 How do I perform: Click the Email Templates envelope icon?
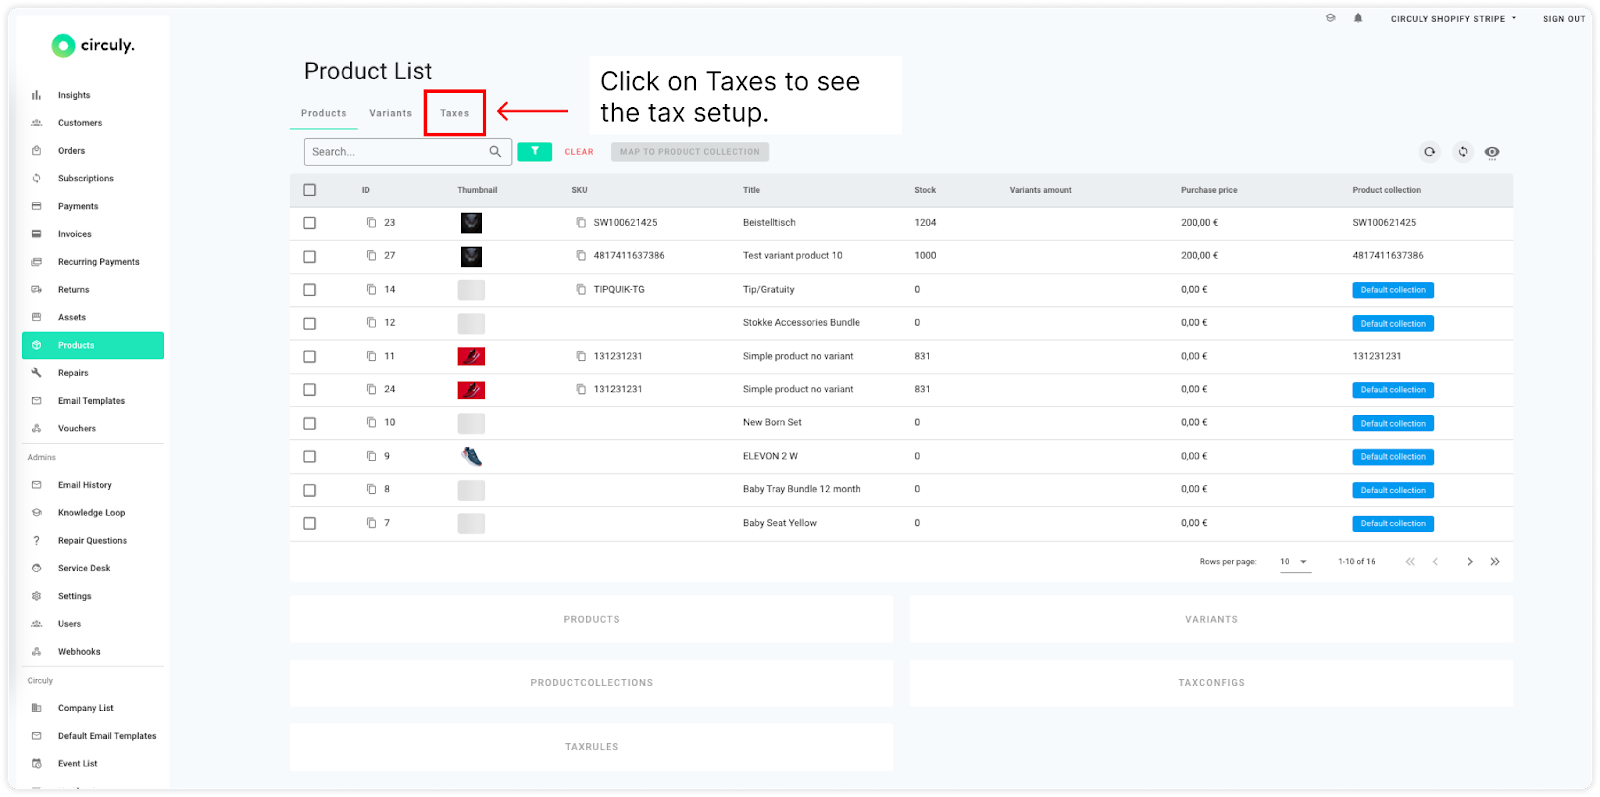point(36,401)
